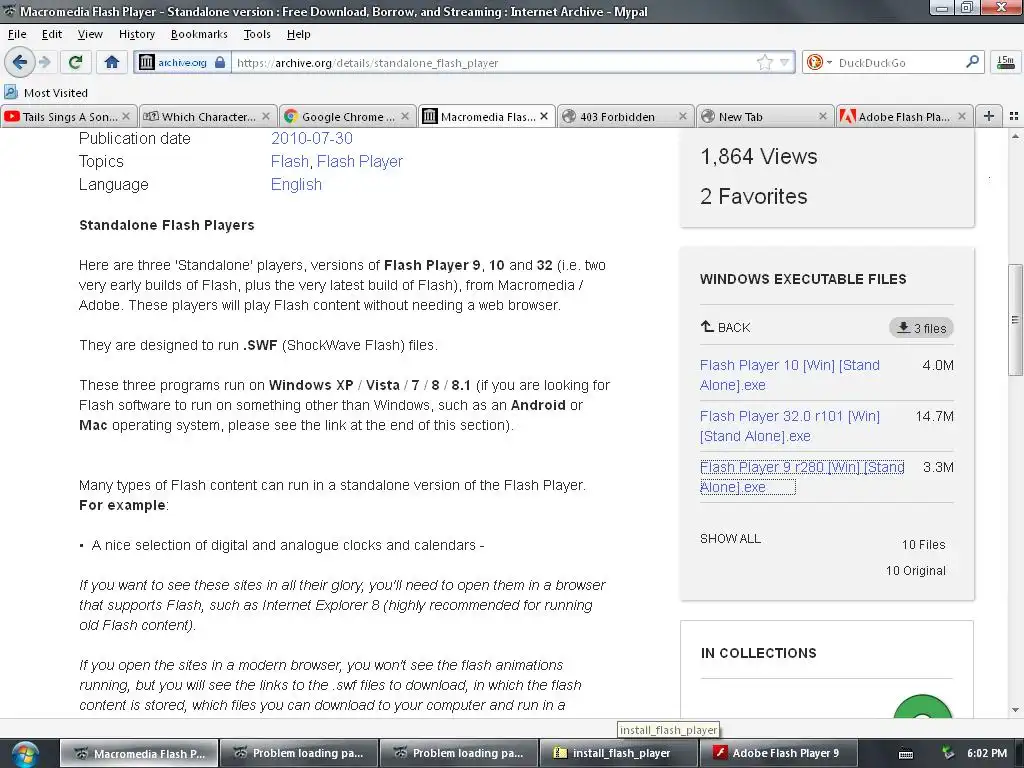Switch to Adobe Flash Player 9 taskbar item

coord(778,753)
